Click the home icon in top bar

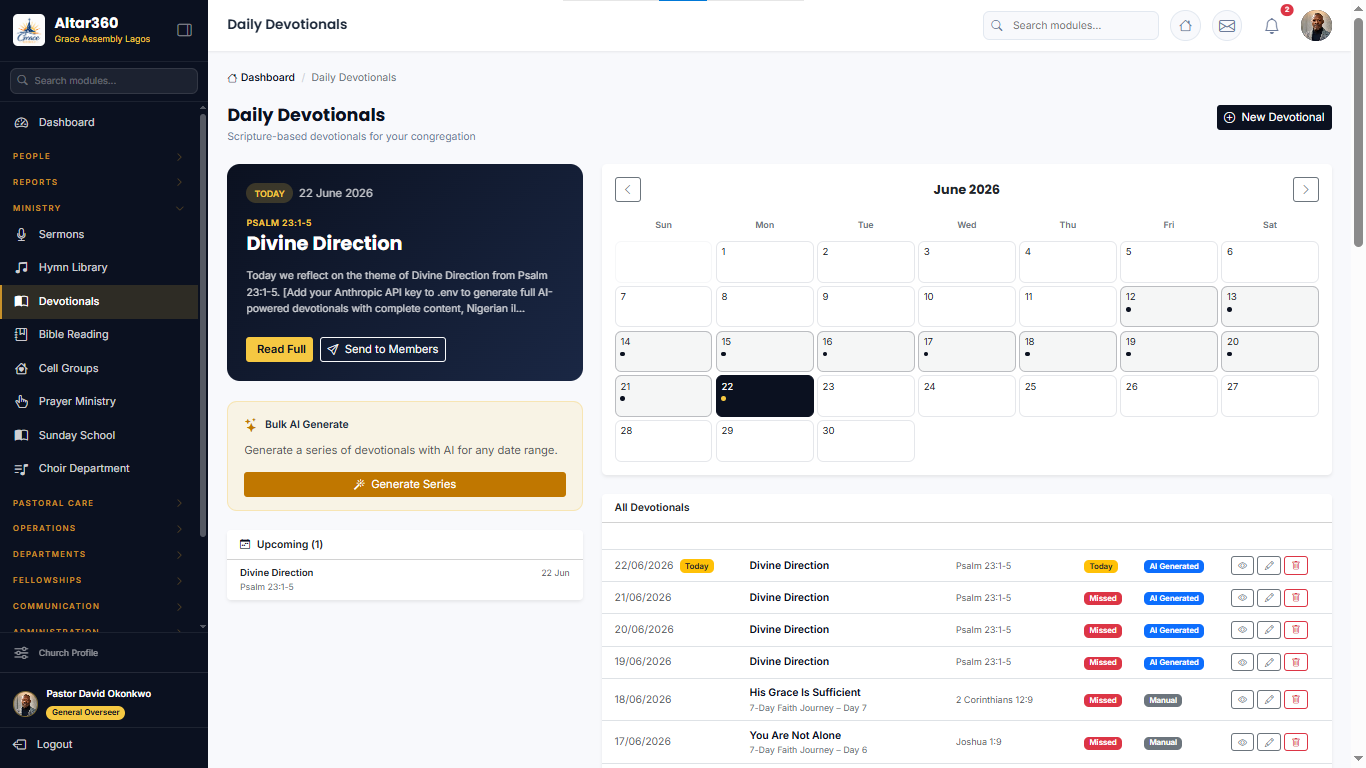pyautogui.click(x=1185, y=26)
